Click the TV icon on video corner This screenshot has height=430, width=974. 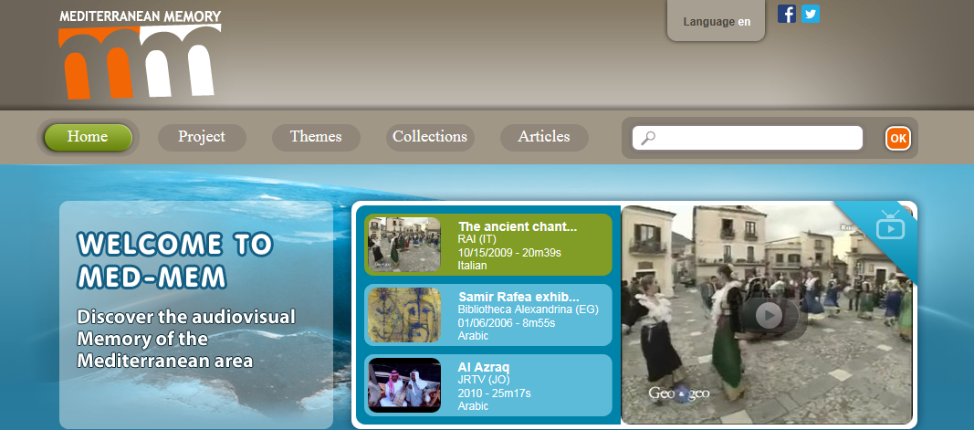point(889,225)
